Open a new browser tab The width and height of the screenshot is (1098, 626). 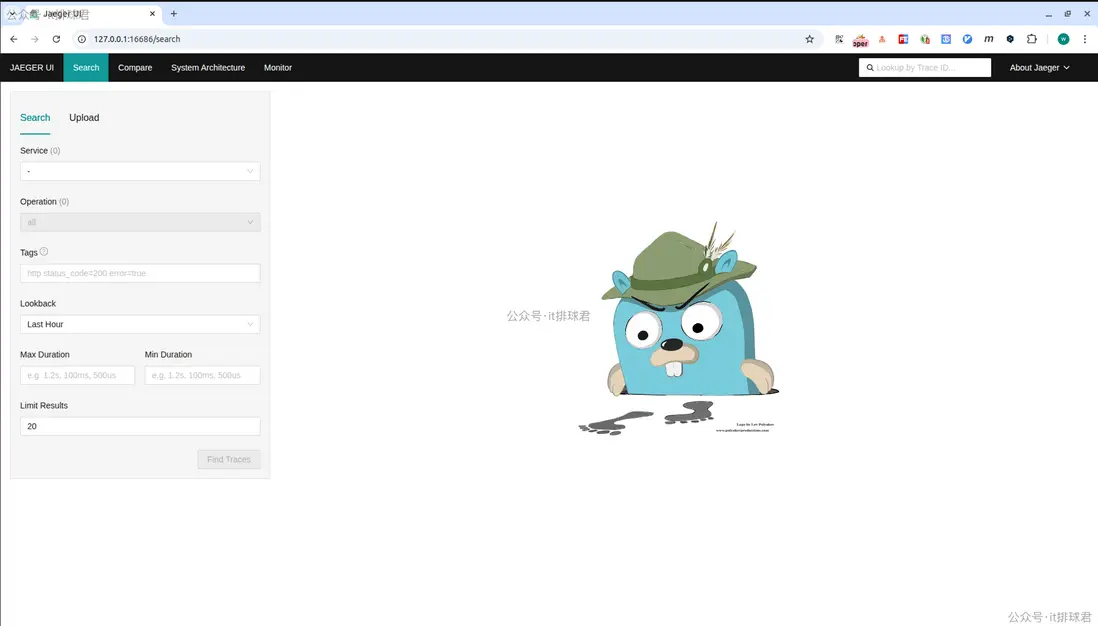click(174, 13)
